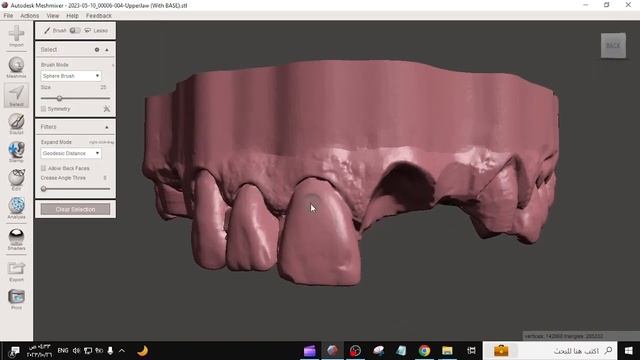Open File Explorer from the taskbar

click(447, 351)
